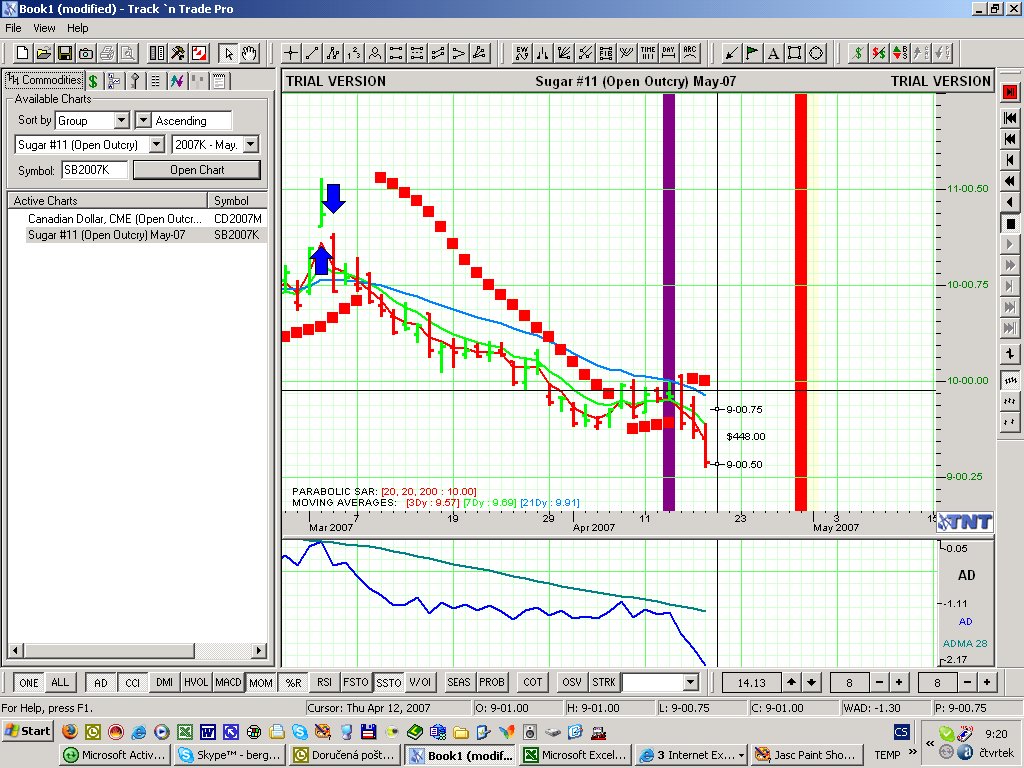Toggle the MACD indicator

(x=229, y=682)
